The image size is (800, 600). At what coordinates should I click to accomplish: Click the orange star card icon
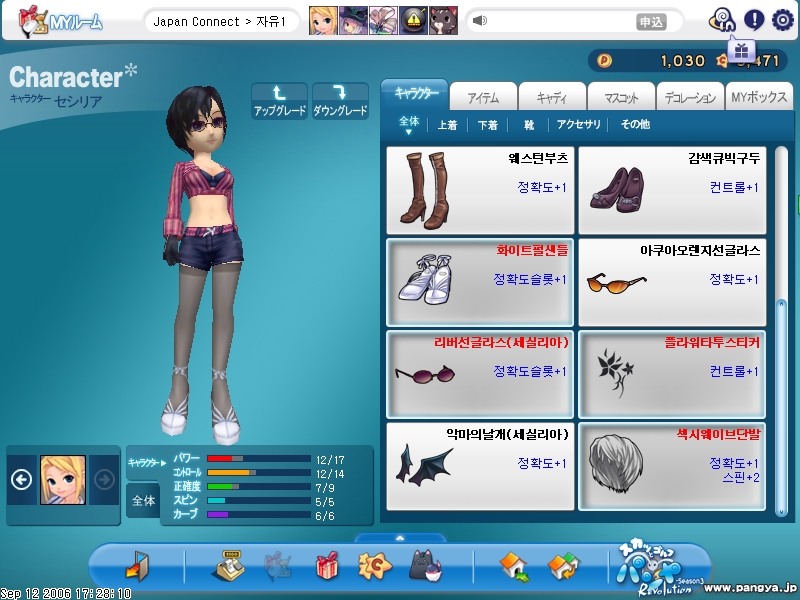374,568
